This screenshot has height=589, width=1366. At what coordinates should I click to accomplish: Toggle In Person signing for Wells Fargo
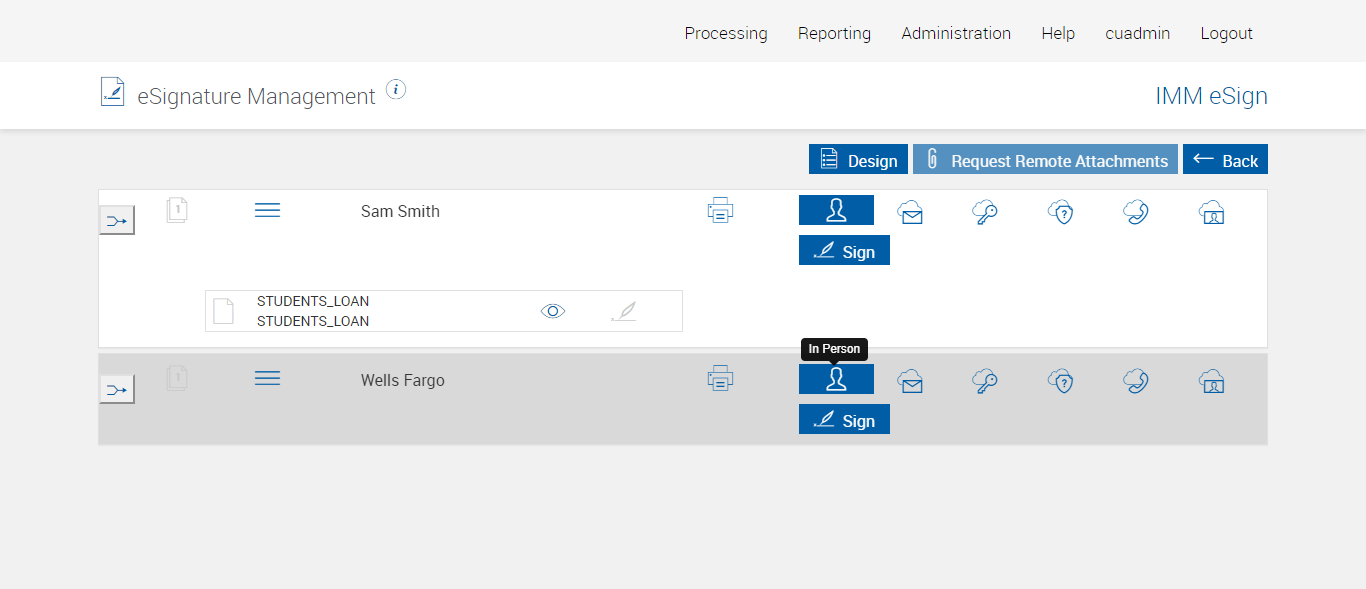[836, 379]
